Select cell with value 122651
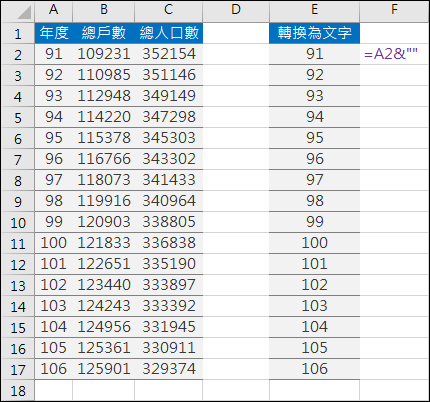The image size is (430, 402). coord(104,264)
